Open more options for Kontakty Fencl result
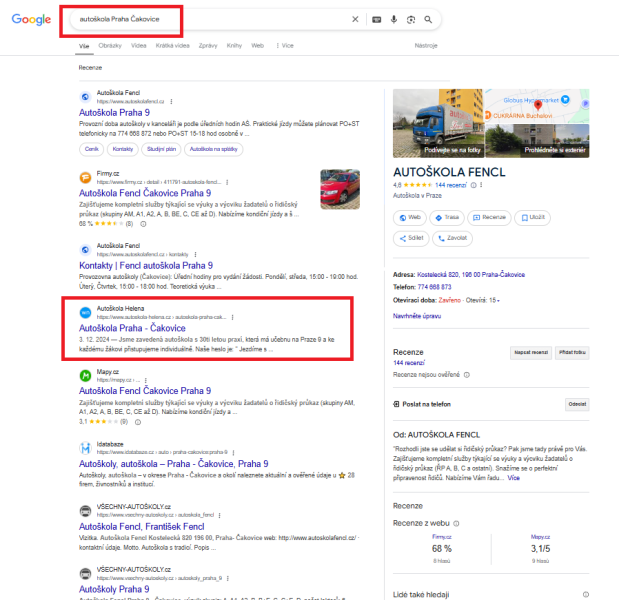619x600 pixels. pyautogui.click(x=195, y=254)
